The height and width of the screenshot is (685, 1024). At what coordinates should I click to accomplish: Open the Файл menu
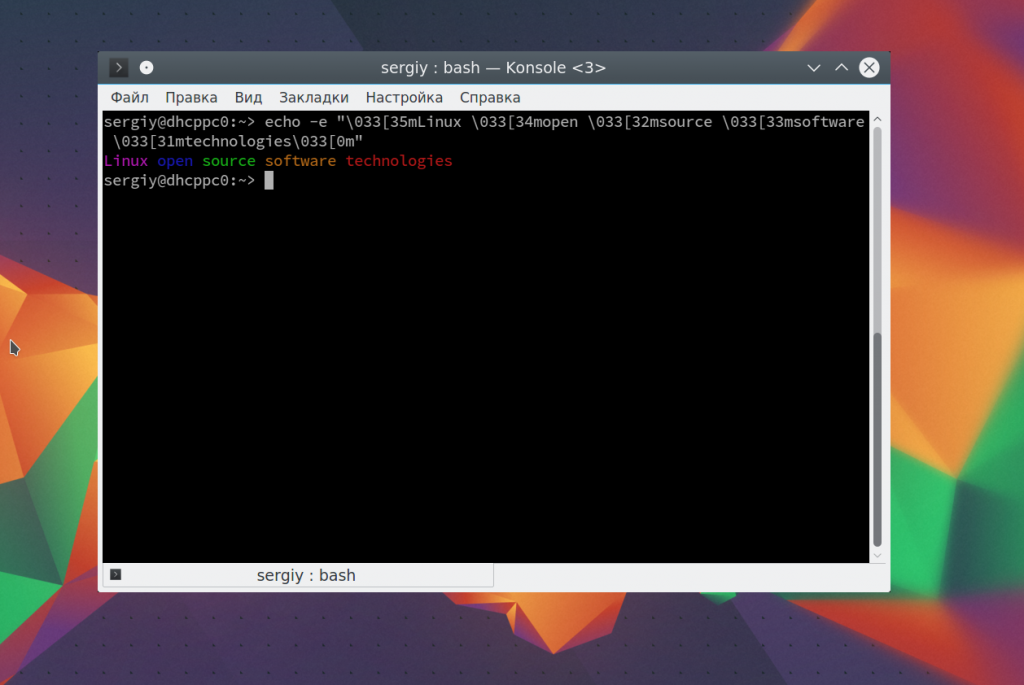pyautogui.click(x=129, y=97)
